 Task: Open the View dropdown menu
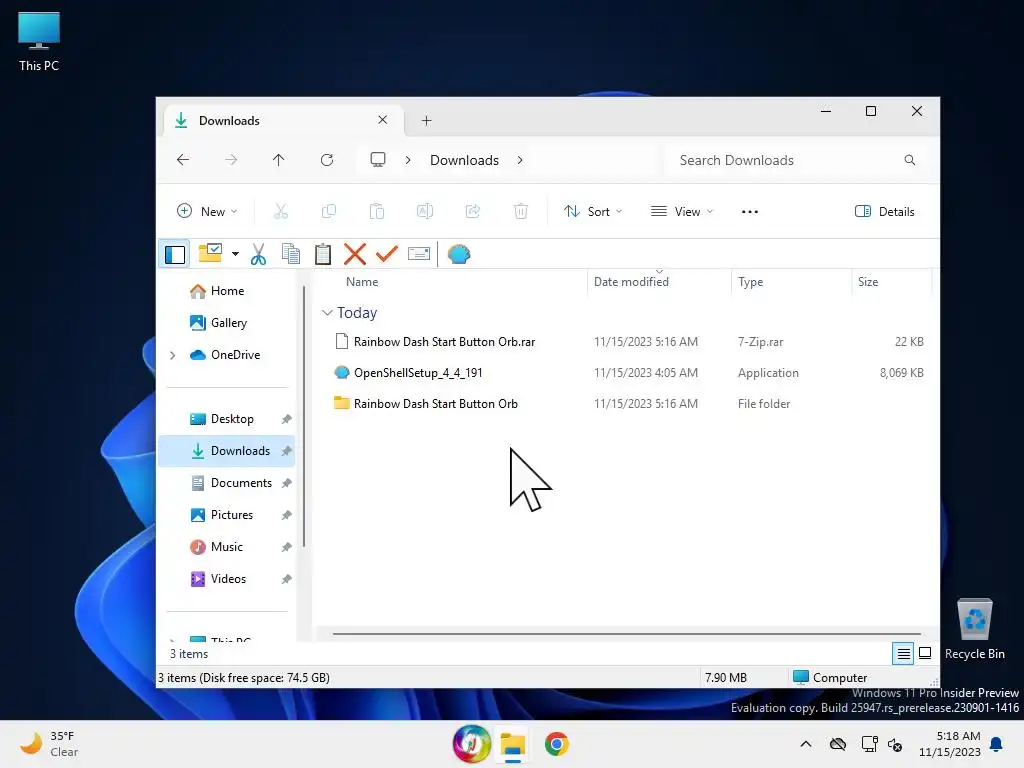682,211
